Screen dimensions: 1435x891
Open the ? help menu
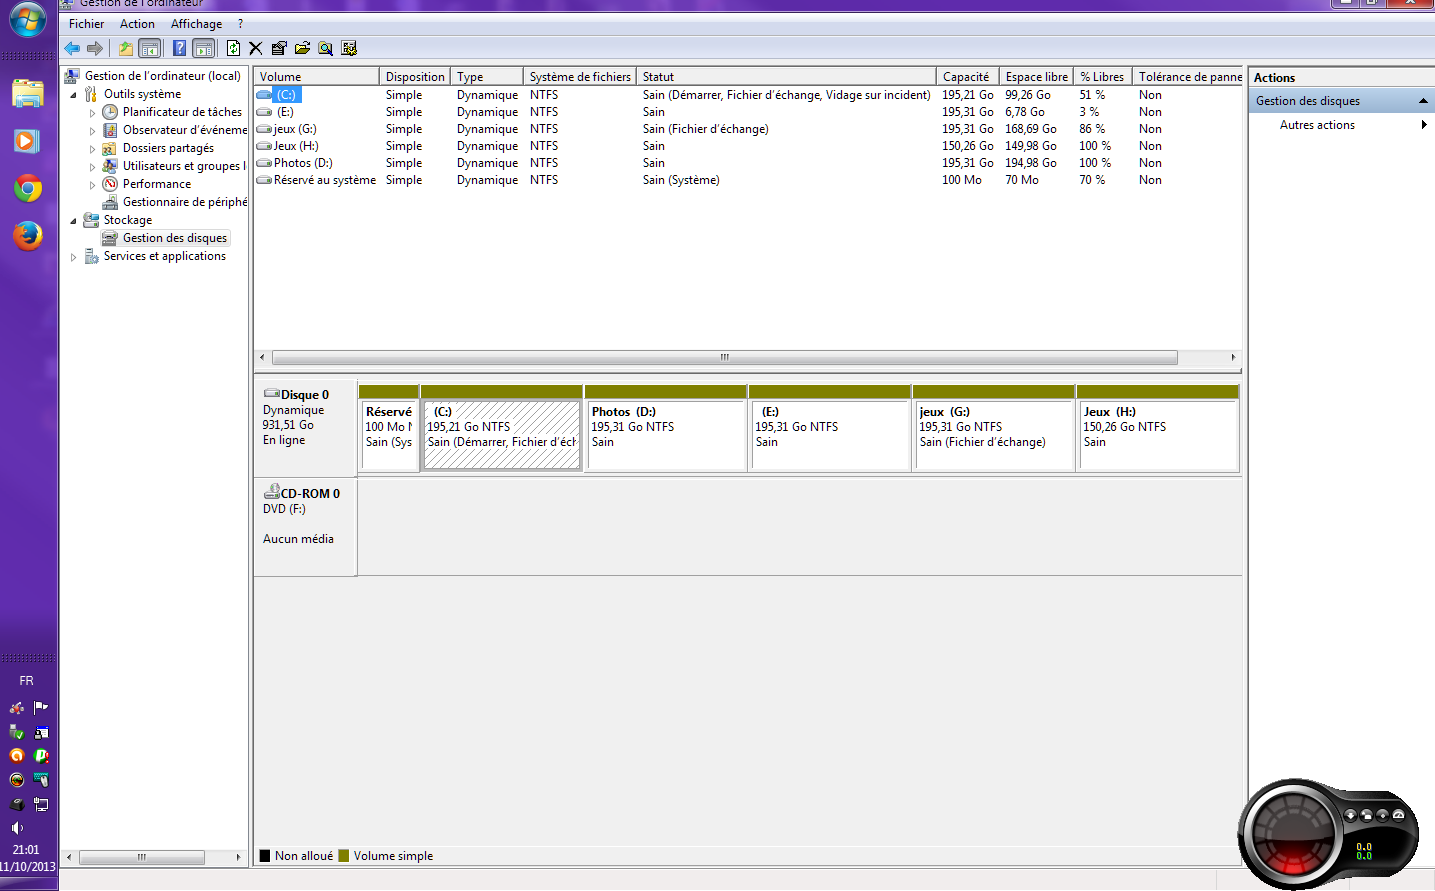pyautogui.click(x=240, y=24)
